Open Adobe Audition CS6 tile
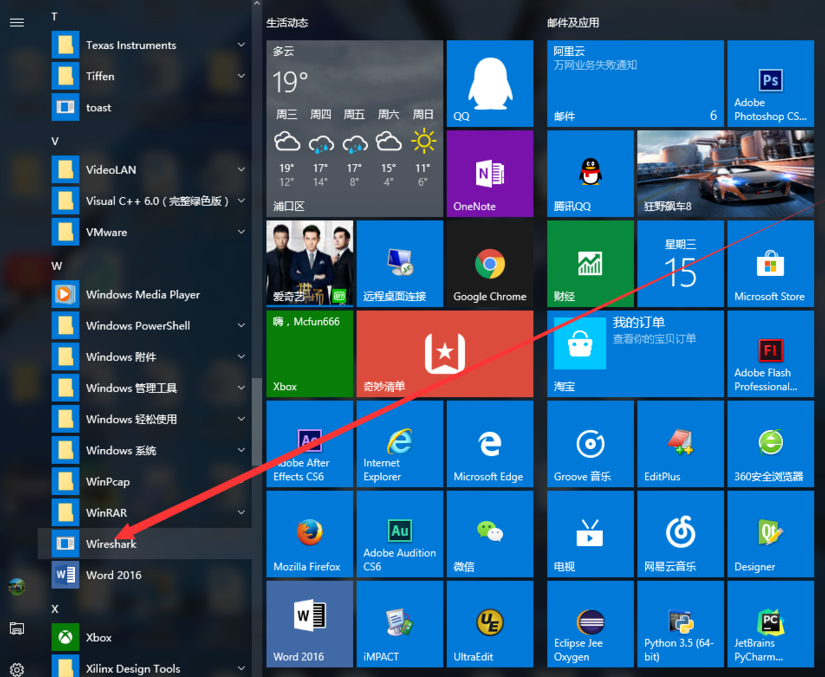The width and height of the screenshot is (825, 677). coord(399,534)
